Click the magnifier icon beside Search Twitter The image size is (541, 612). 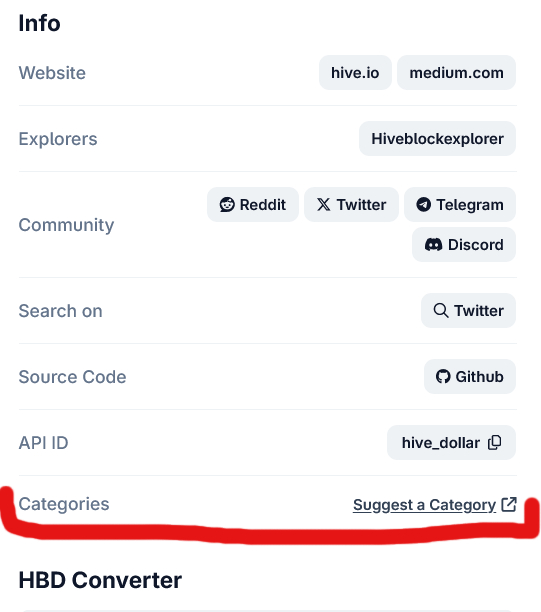coord(441,311)
